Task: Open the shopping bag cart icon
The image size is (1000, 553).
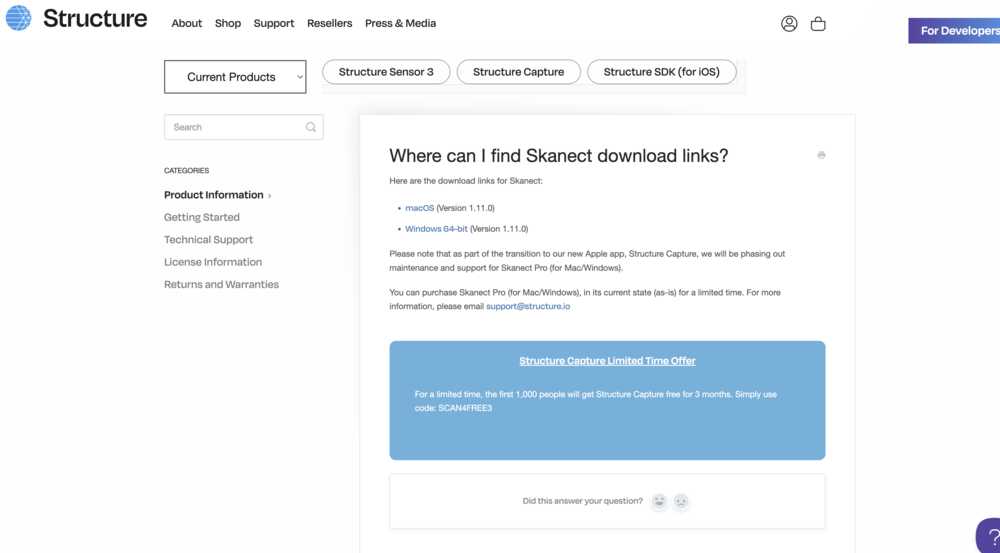Action: (x=818, y=23)
